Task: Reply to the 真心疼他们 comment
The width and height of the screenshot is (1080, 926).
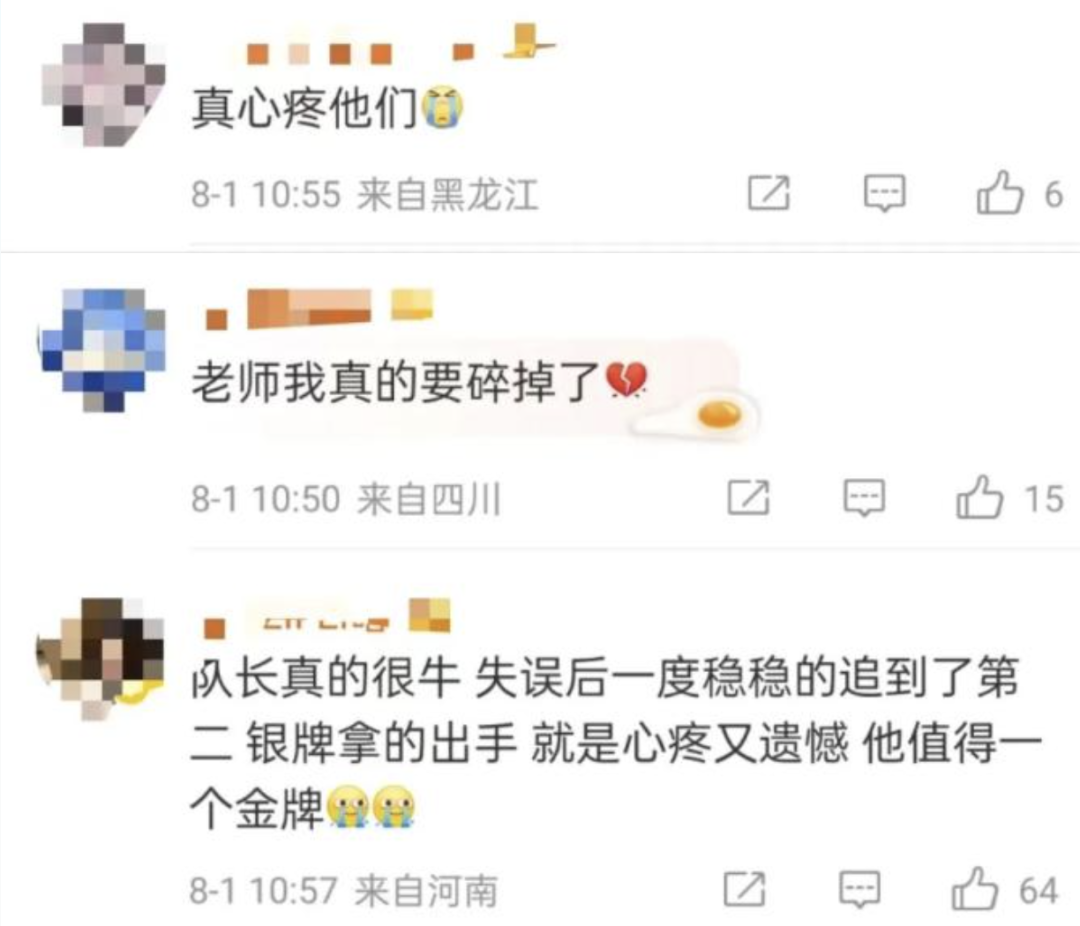Action: tap(884, 193)
